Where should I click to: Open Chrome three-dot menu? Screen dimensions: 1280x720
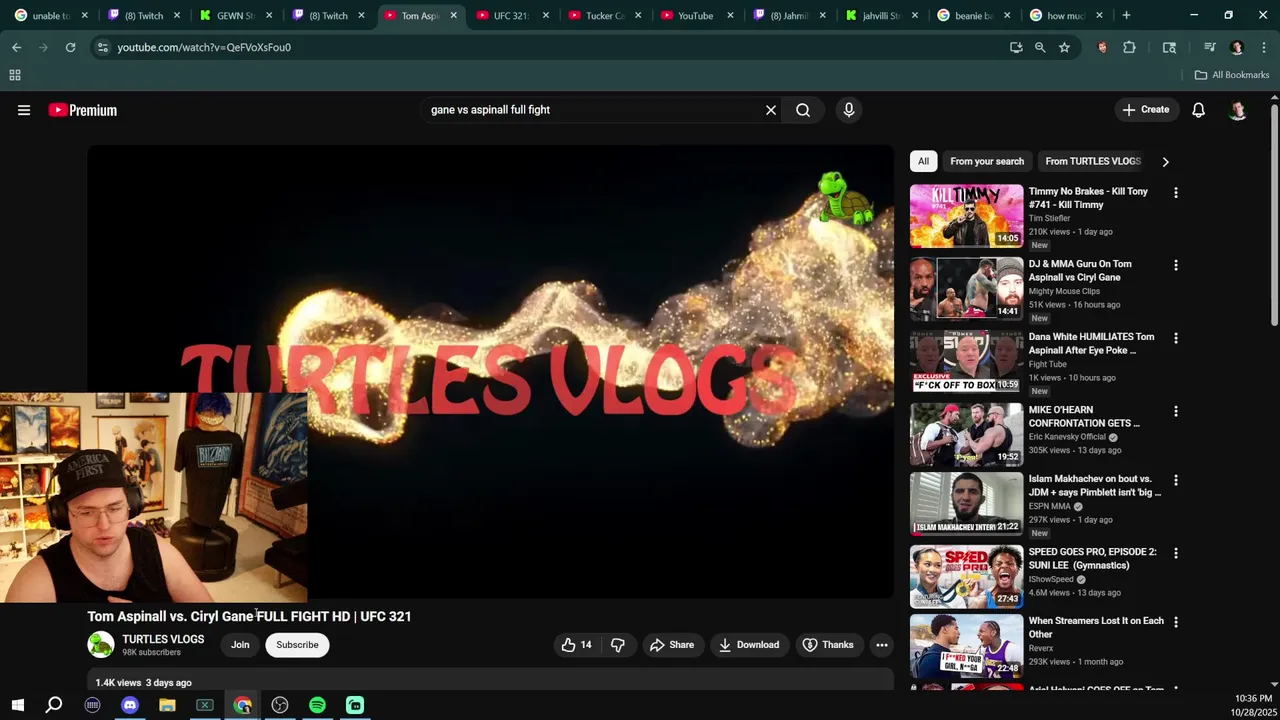pyautogui.click(x=1264, y=47)
